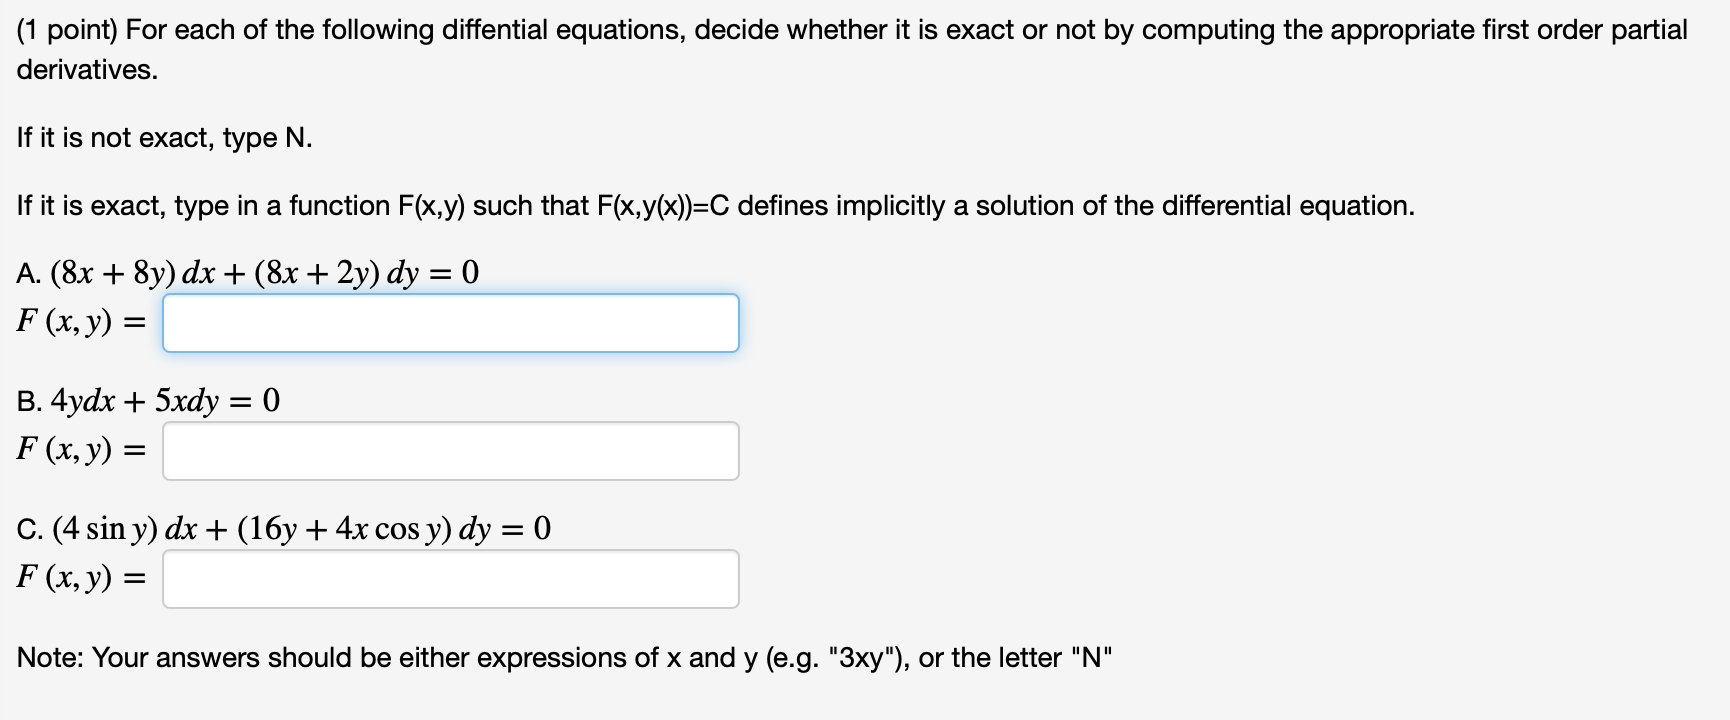Click the 'If it is not exact, type N' line

(163, 136)
